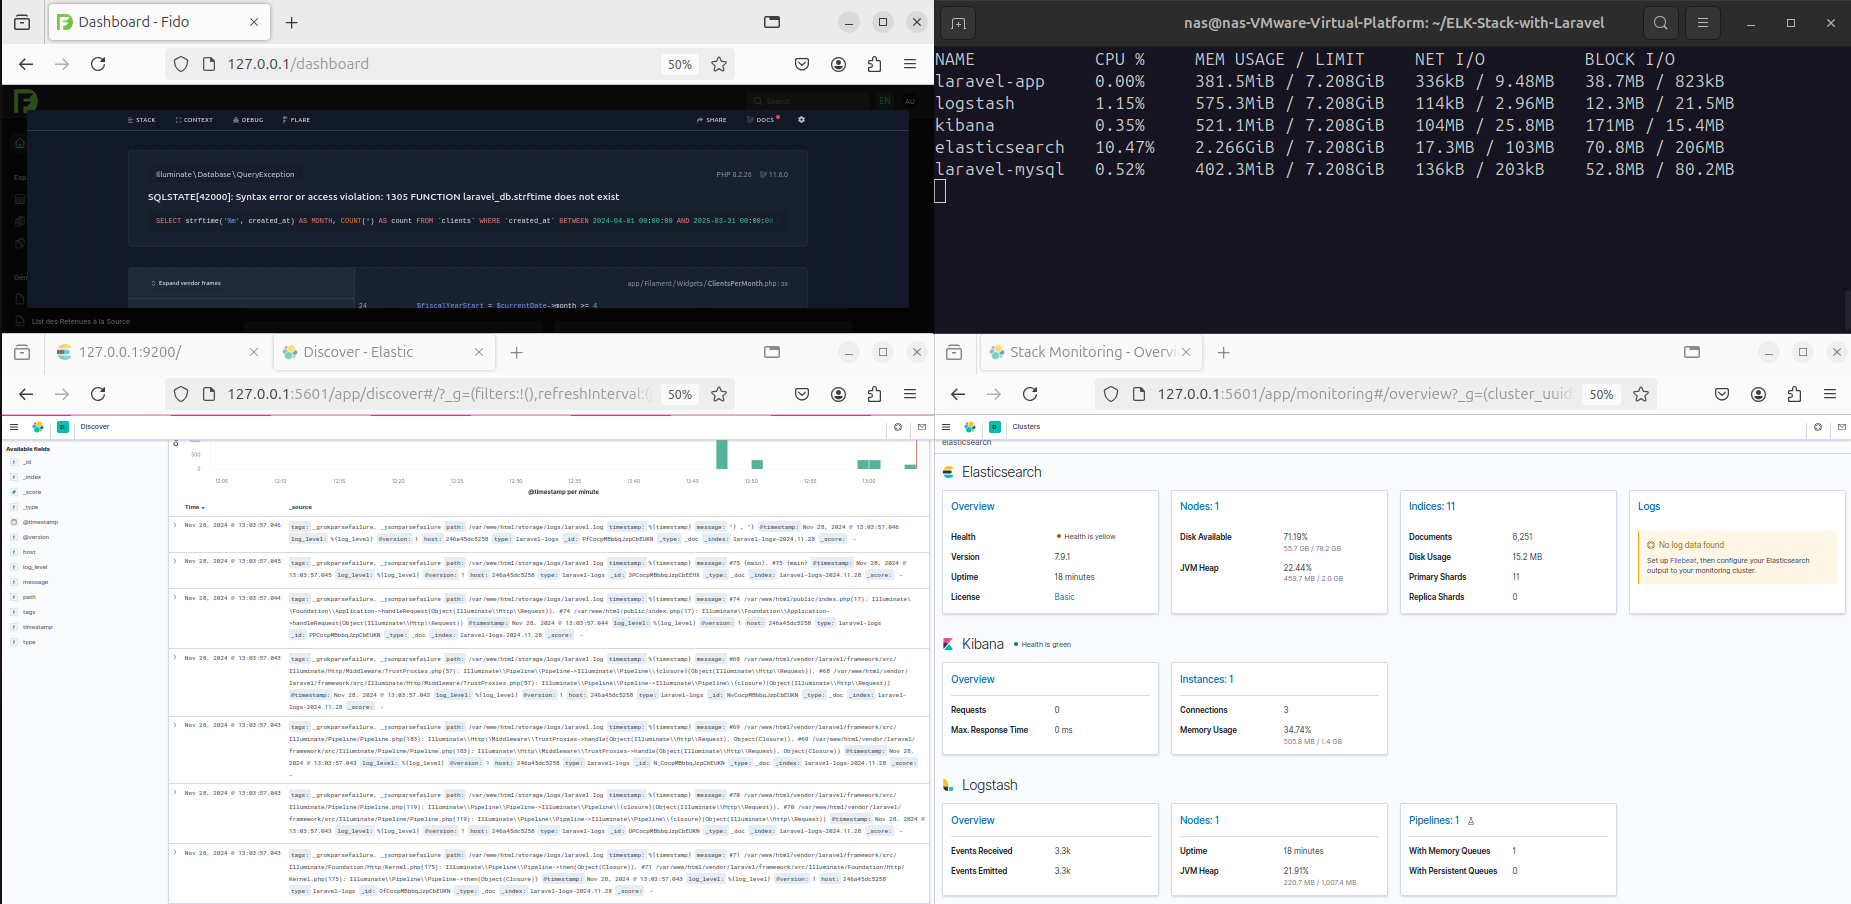Expand the 13:03:57.044 log row
This screenshot has height=904, width=1851.
[x=175, y=597]
